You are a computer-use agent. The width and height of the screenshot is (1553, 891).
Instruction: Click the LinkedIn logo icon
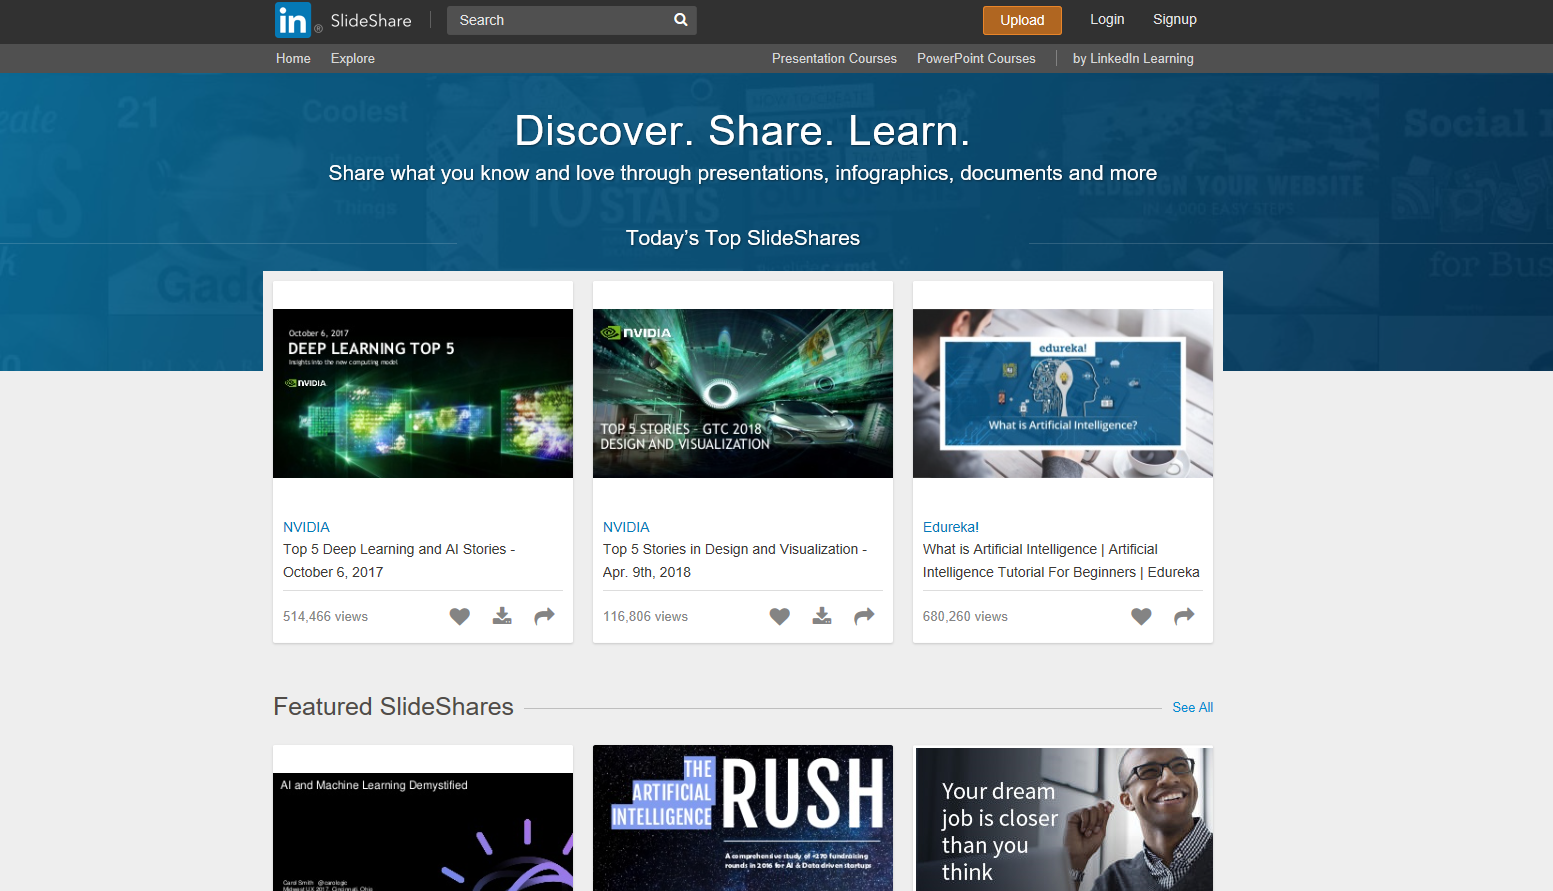coord(293,20)
